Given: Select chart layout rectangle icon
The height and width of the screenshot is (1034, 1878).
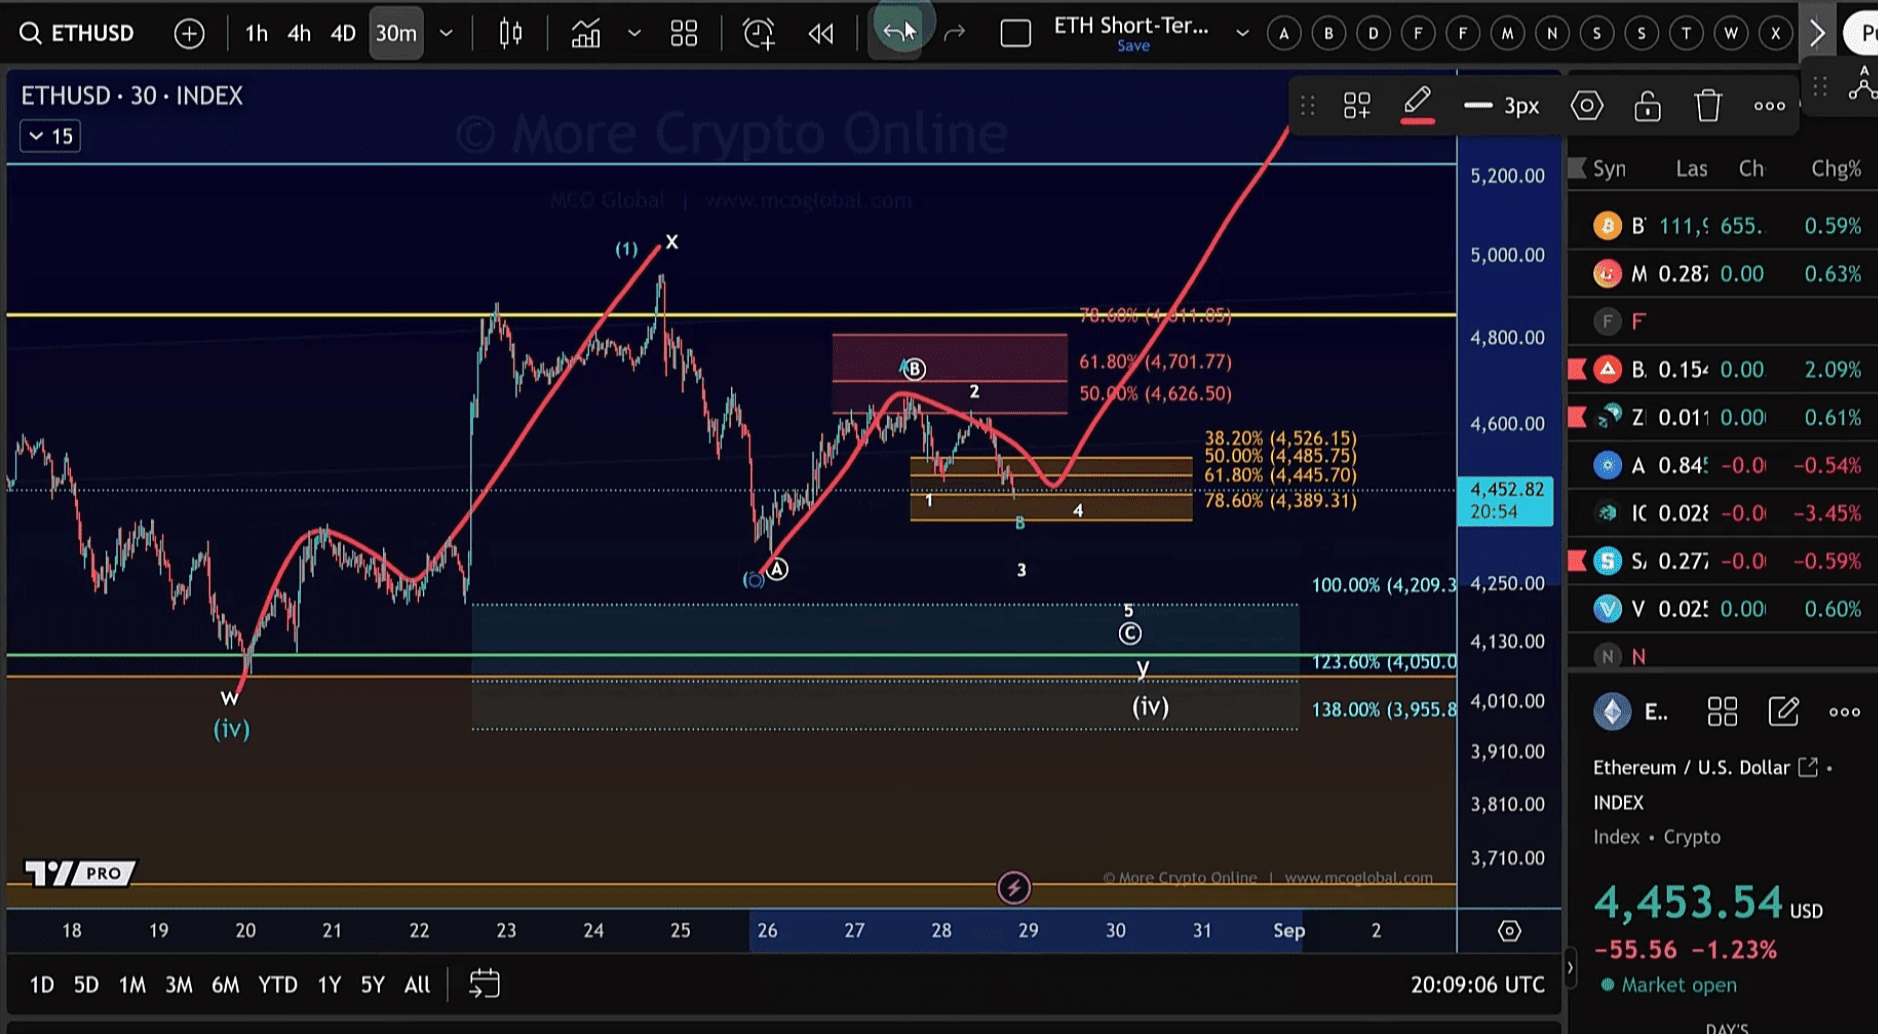Looking at the screenshot, I should click(x=1016, y=33).
